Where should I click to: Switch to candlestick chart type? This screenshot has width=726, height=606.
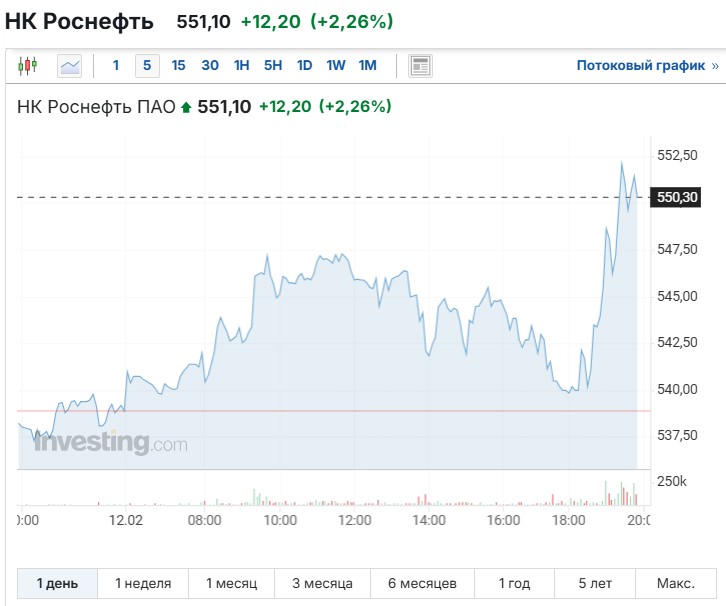[x=27, y=66]
